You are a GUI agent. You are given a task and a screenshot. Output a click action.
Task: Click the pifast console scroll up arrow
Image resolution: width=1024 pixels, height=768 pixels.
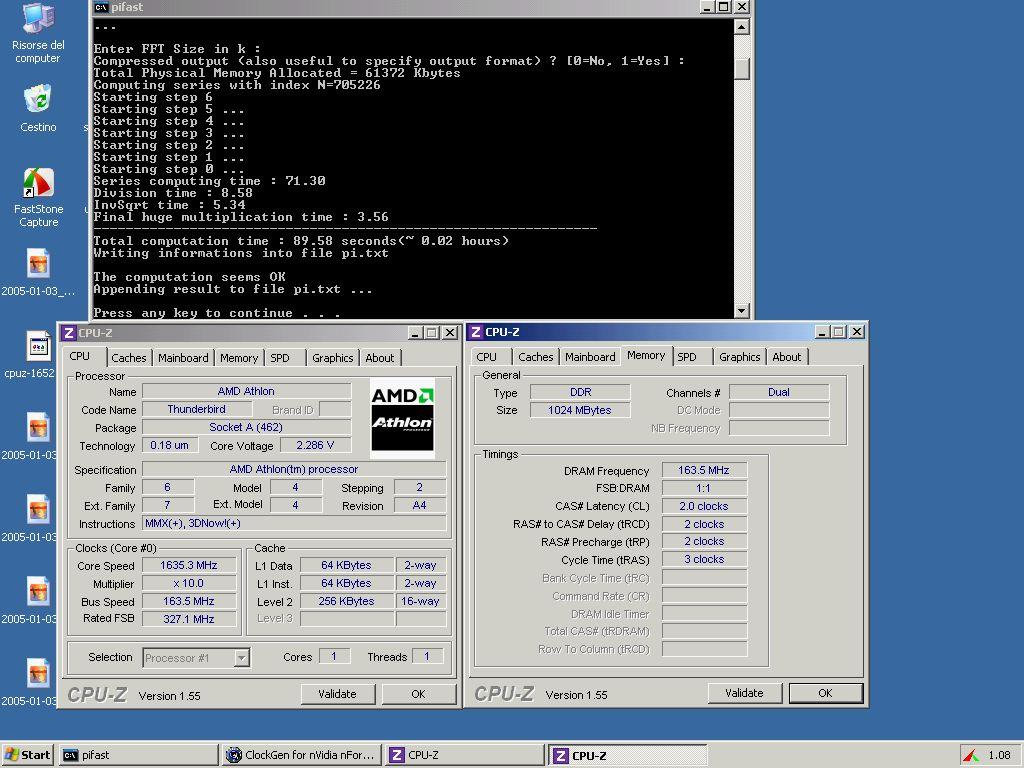tap(741, 27)
